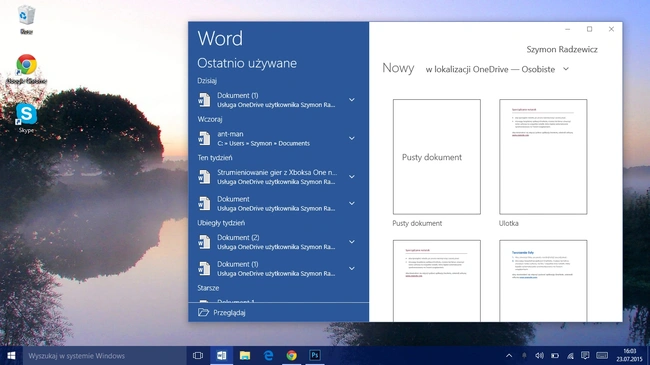The width and height of the screenshot is (650, 365).
Task: Click the Photoshop taskbar icon
Action: 315,355
